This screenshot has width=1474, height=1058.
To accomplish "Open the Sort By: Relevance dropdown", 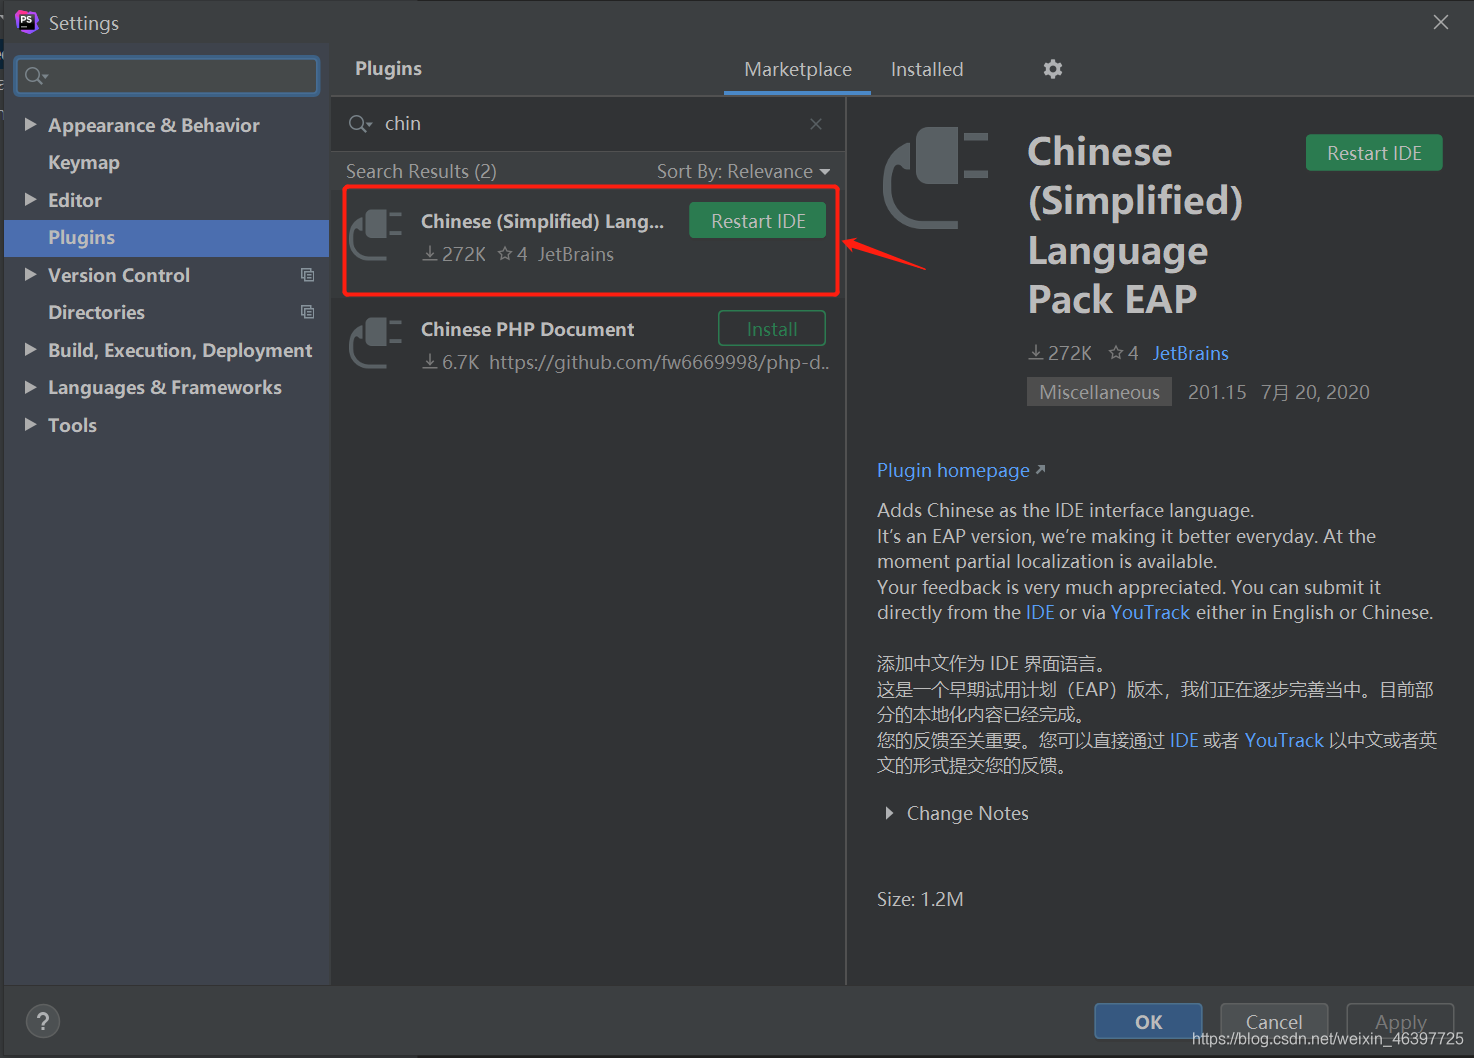I will point(743,172).
